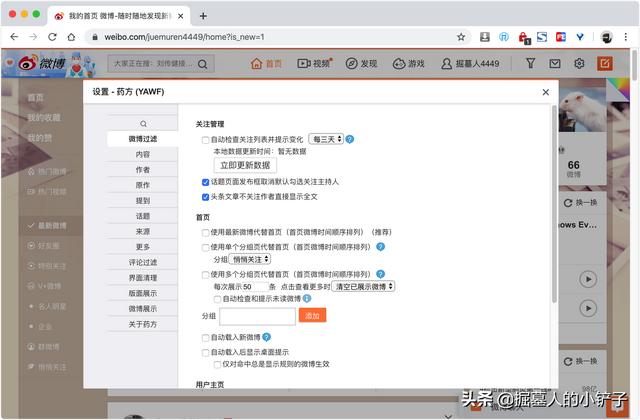Select 版面展示 in settings sidebar
This screenshot has width=640, height=420.
[x=142, y=293]
